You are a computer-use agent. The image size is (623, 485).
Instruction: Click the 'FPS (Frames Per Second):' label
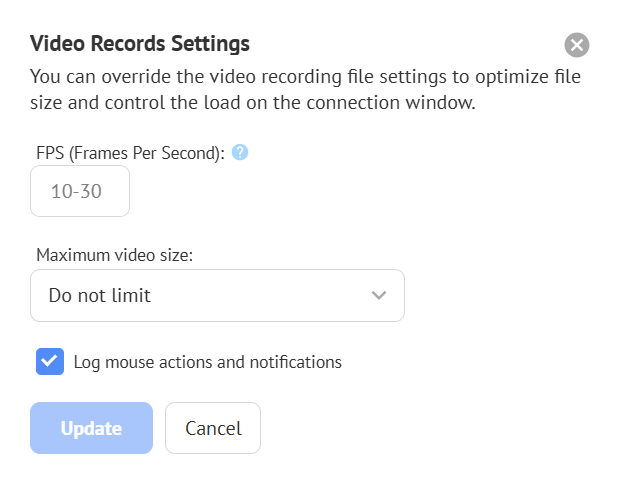pyautogui.click(x=130, y=154)
